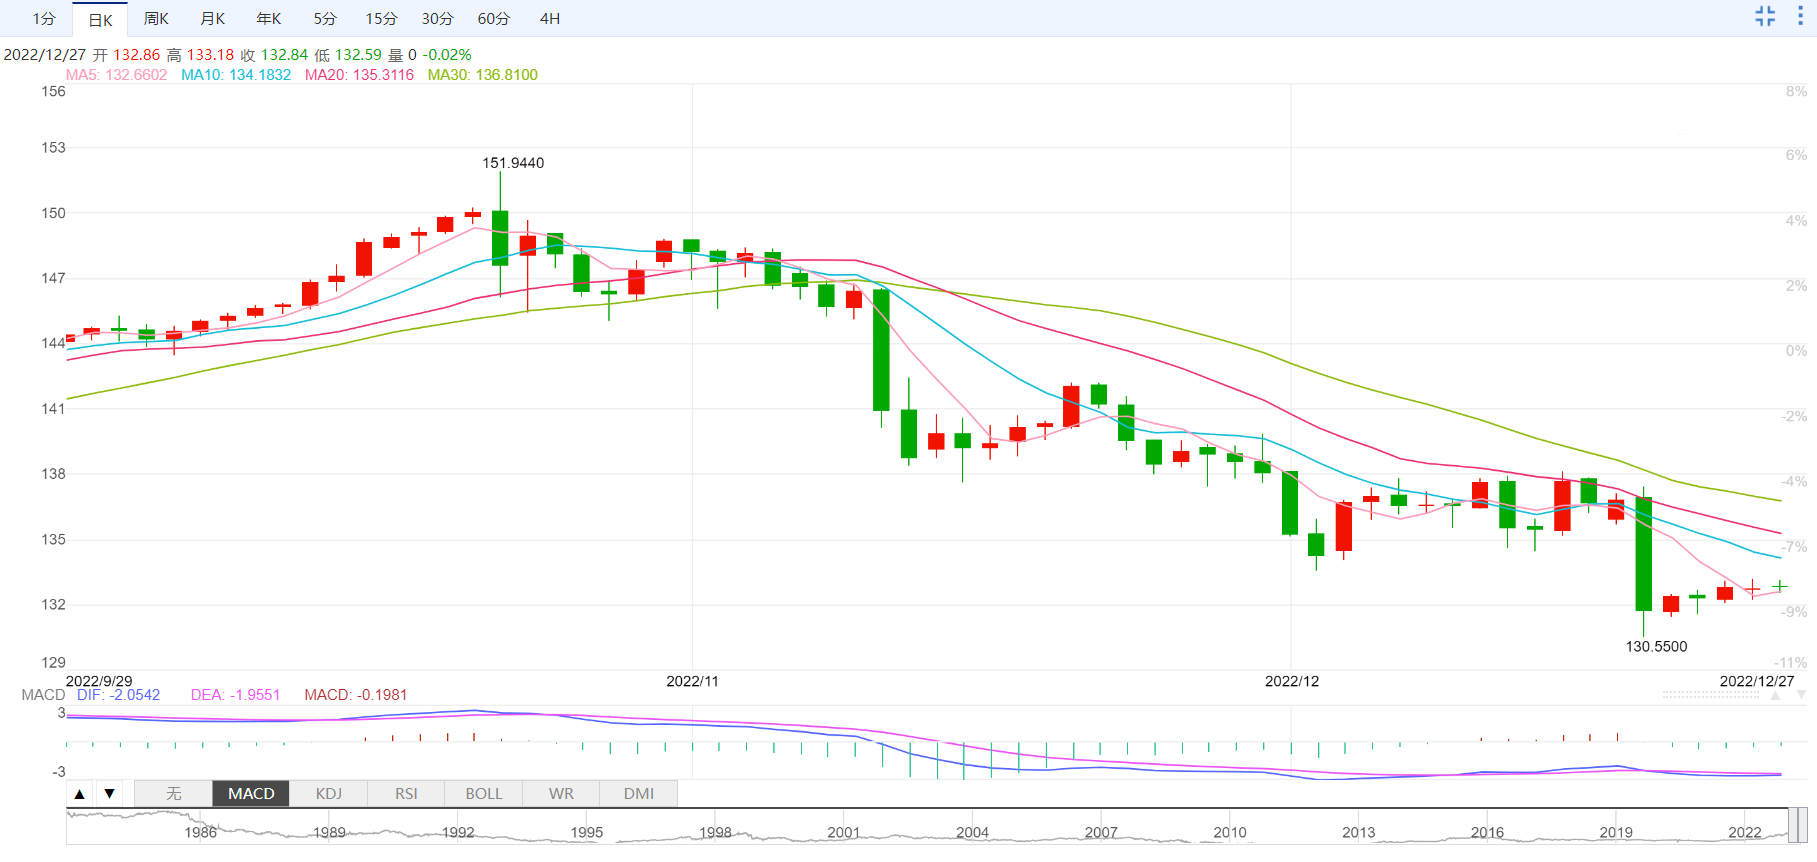1817x862 pixels.
Task: Switch to the 日K daily chart tab
Action: click(100, 20)
